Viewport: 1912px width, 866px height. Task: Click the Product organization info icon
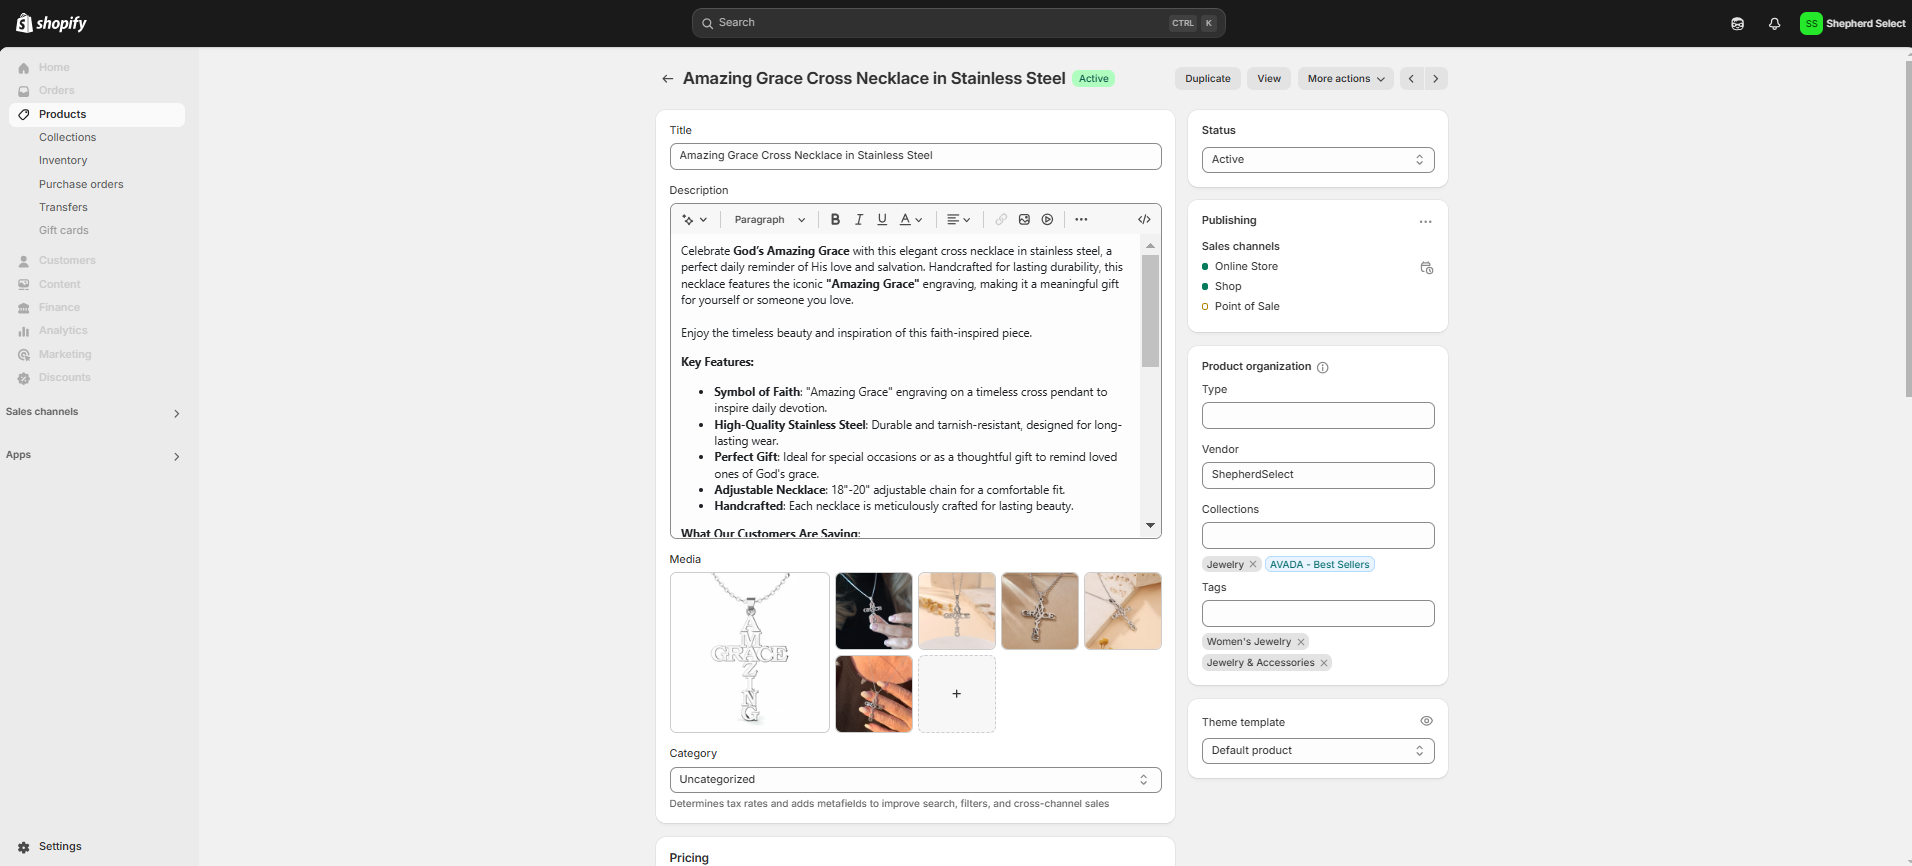coord(1322,367)
